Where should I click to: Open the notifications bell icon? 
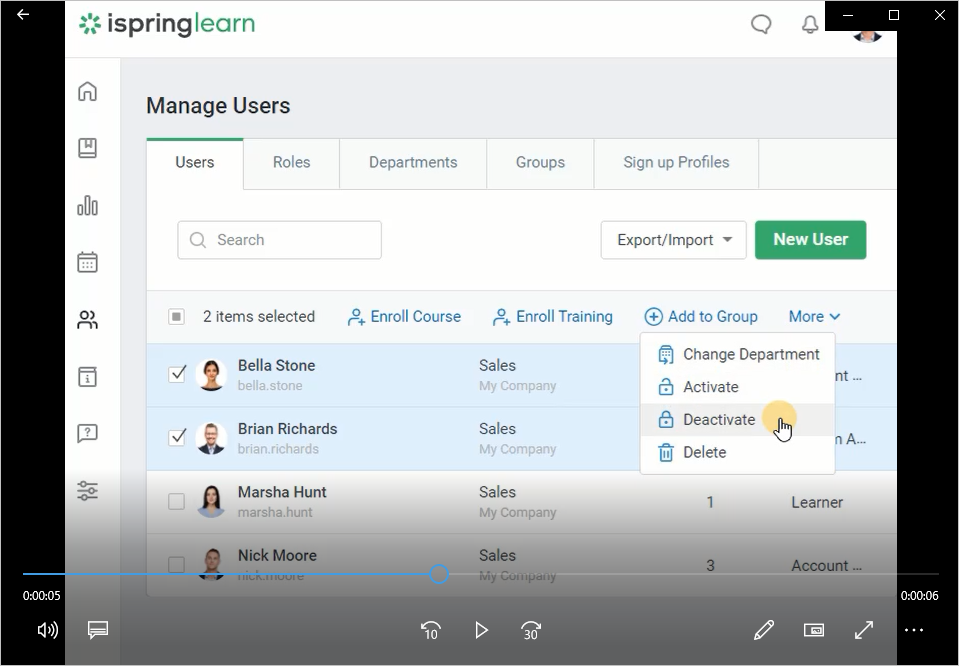click(810, 24)
